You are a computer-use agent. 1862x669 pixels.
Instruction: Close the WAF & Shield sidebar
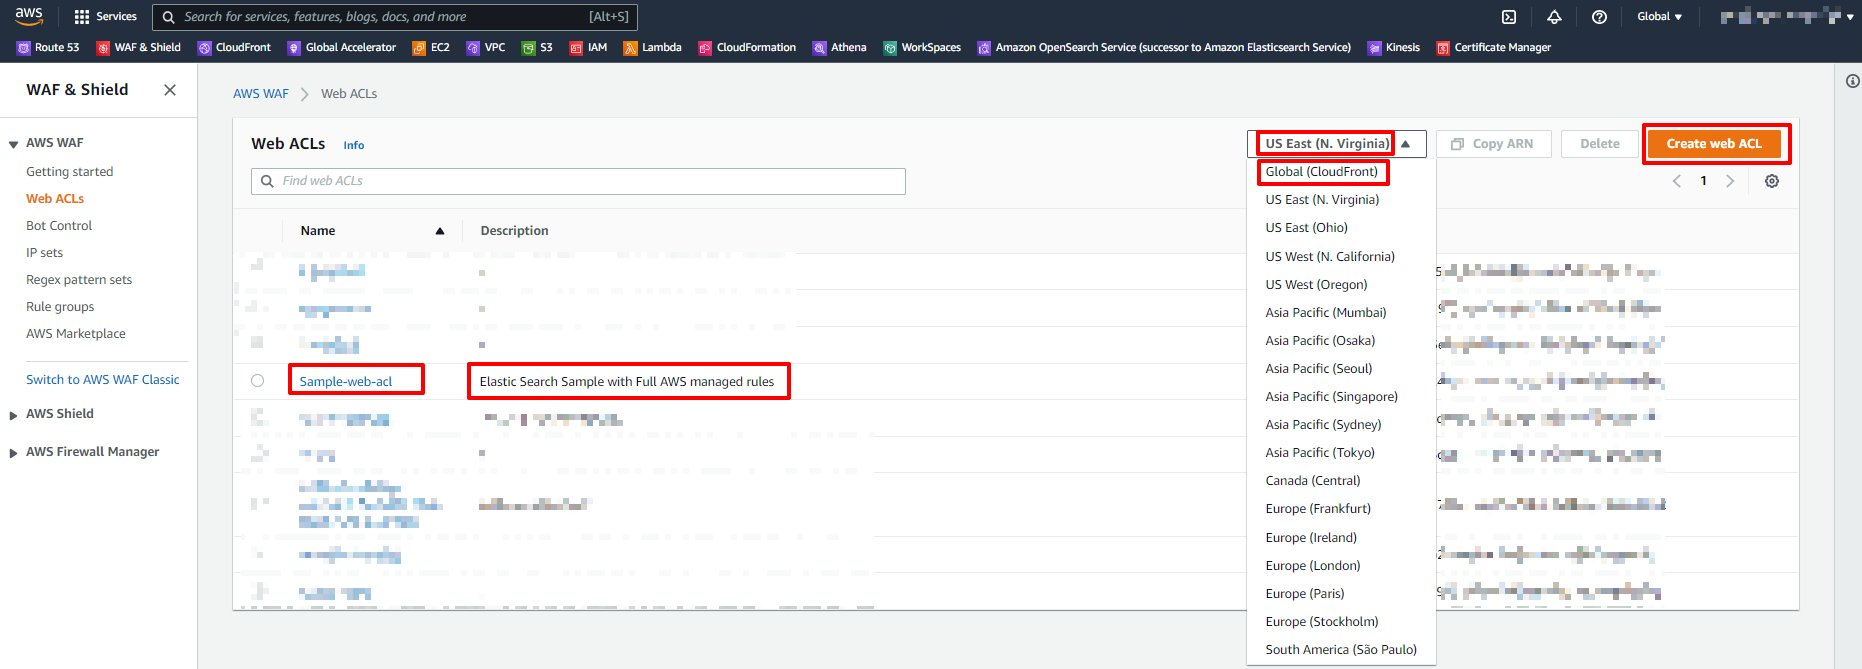click(170, 90)
